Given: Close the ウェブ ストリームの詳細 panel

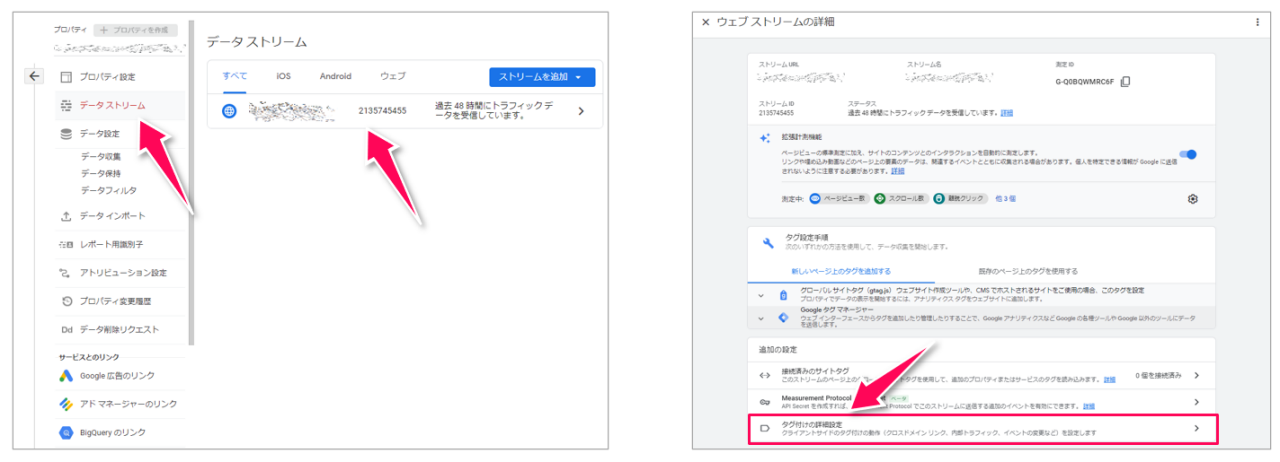Looking at the screenshot, I should click(706, 22).
